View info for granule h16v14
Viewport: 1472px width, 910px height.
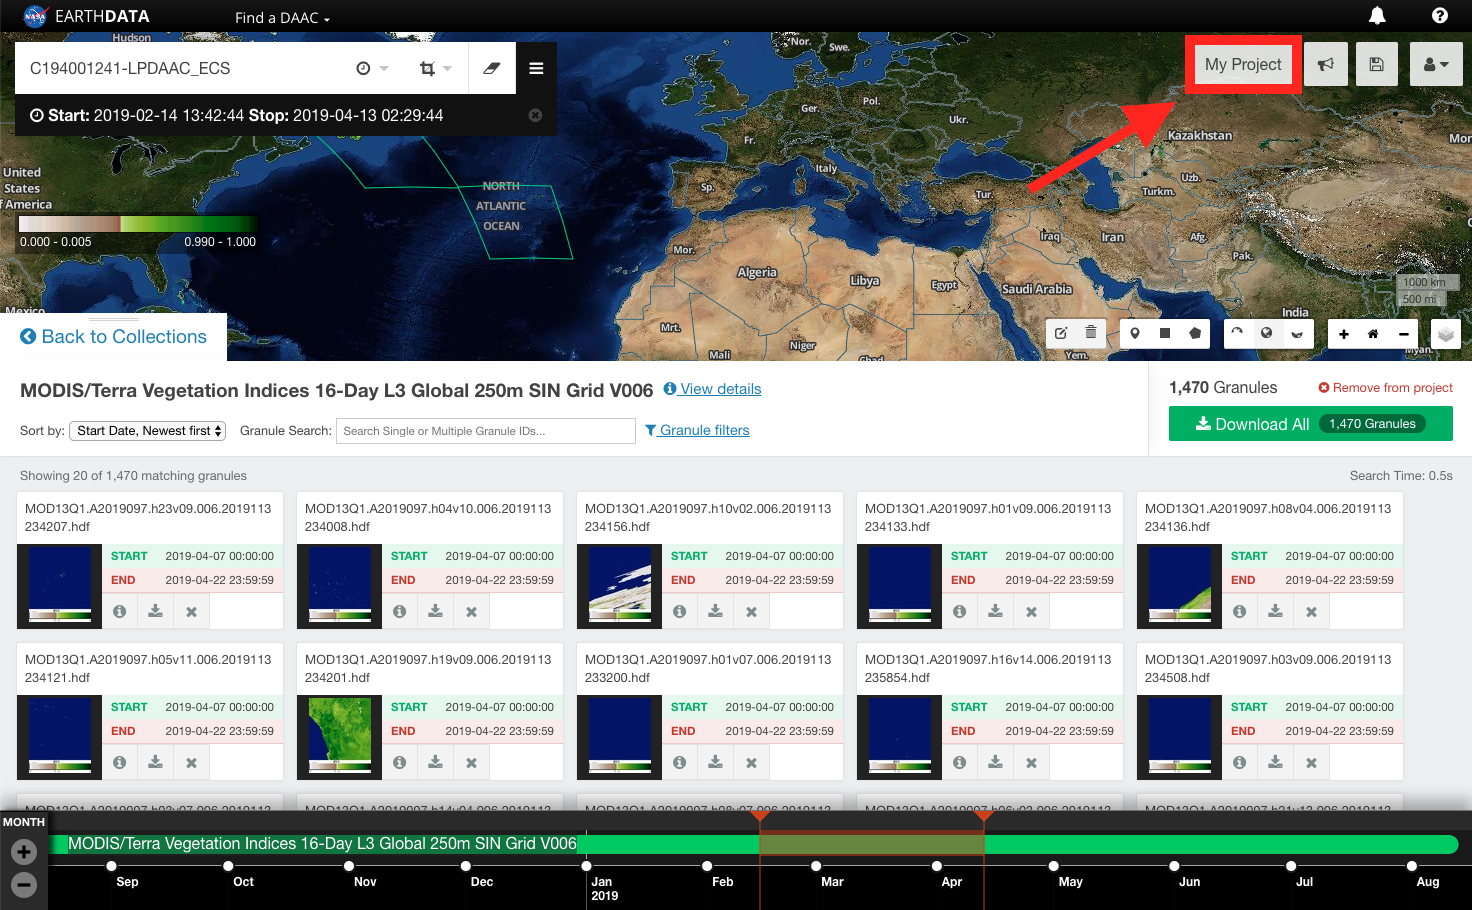960,762
